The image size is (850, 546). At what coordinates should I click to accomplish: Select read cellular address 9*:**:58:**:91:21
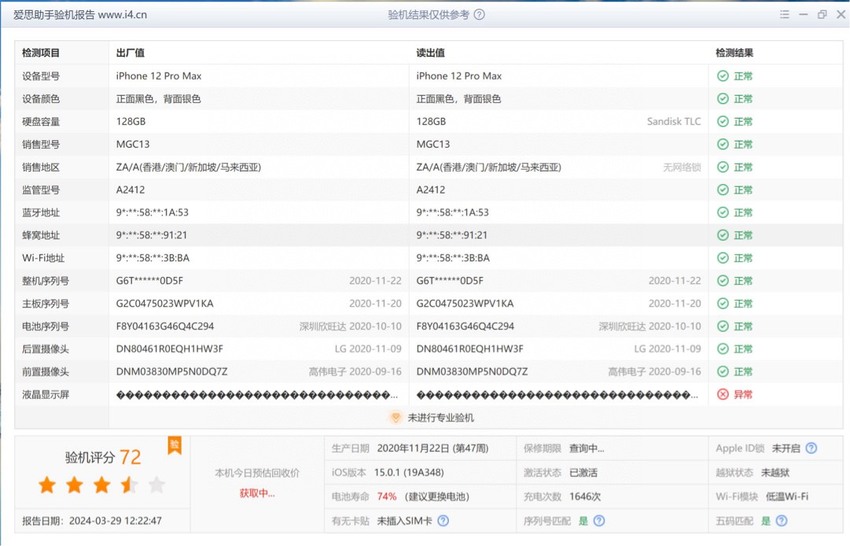(452, 235)
